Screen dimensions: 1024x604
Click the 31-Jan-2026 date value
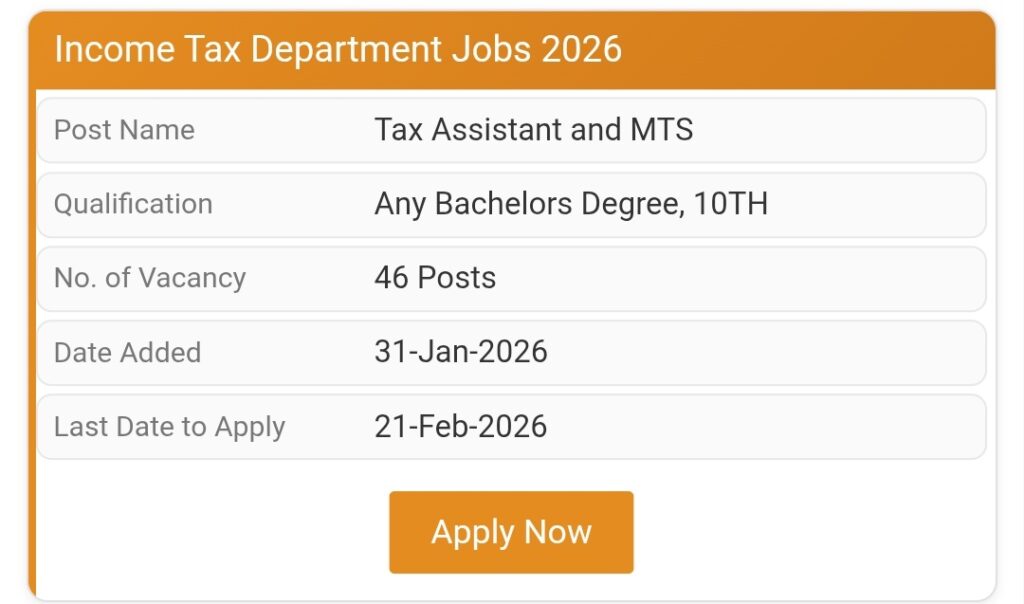tap(461, 352)
